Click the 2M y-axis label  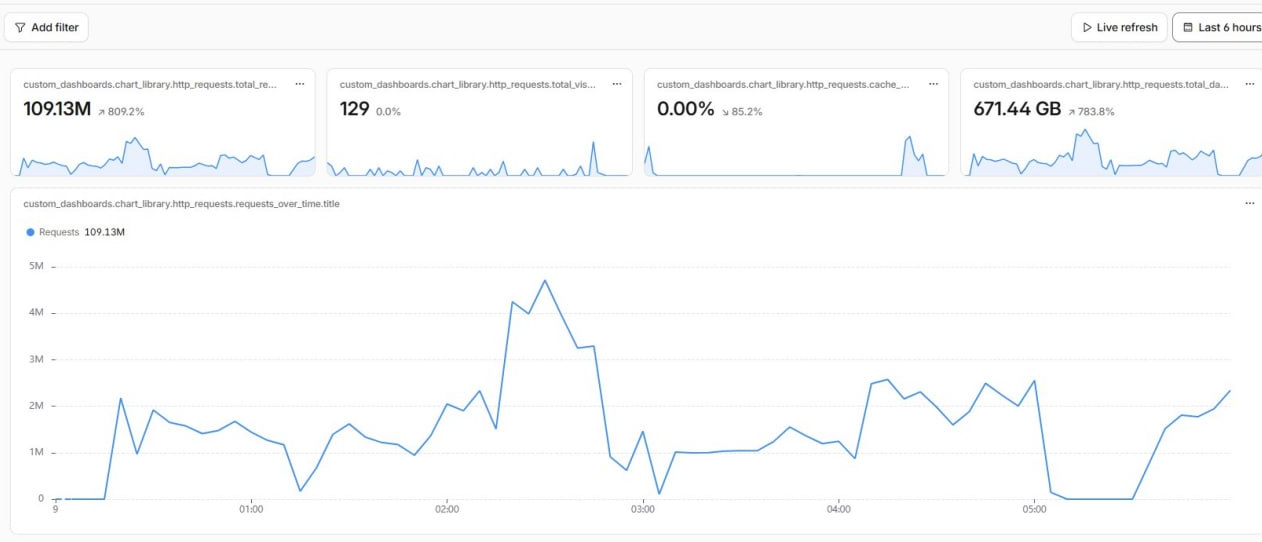pyautogui.click(x=36, y=406)
